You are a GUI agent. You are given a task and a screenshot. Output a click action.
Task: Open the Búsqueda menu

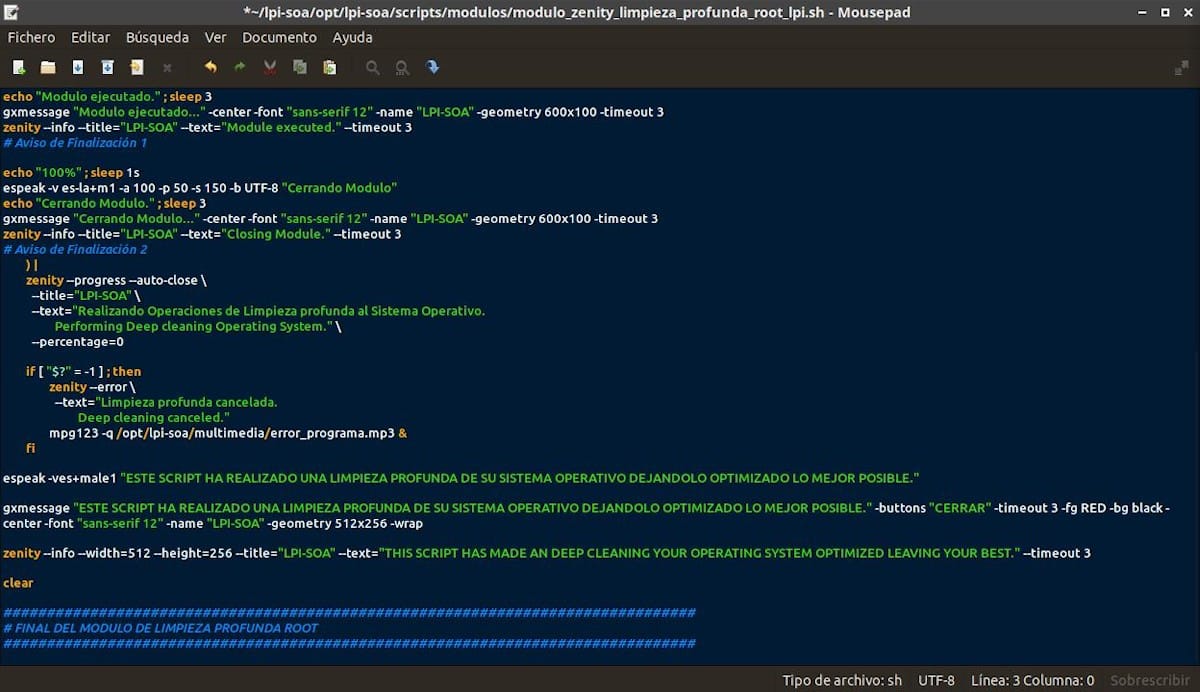157,37
